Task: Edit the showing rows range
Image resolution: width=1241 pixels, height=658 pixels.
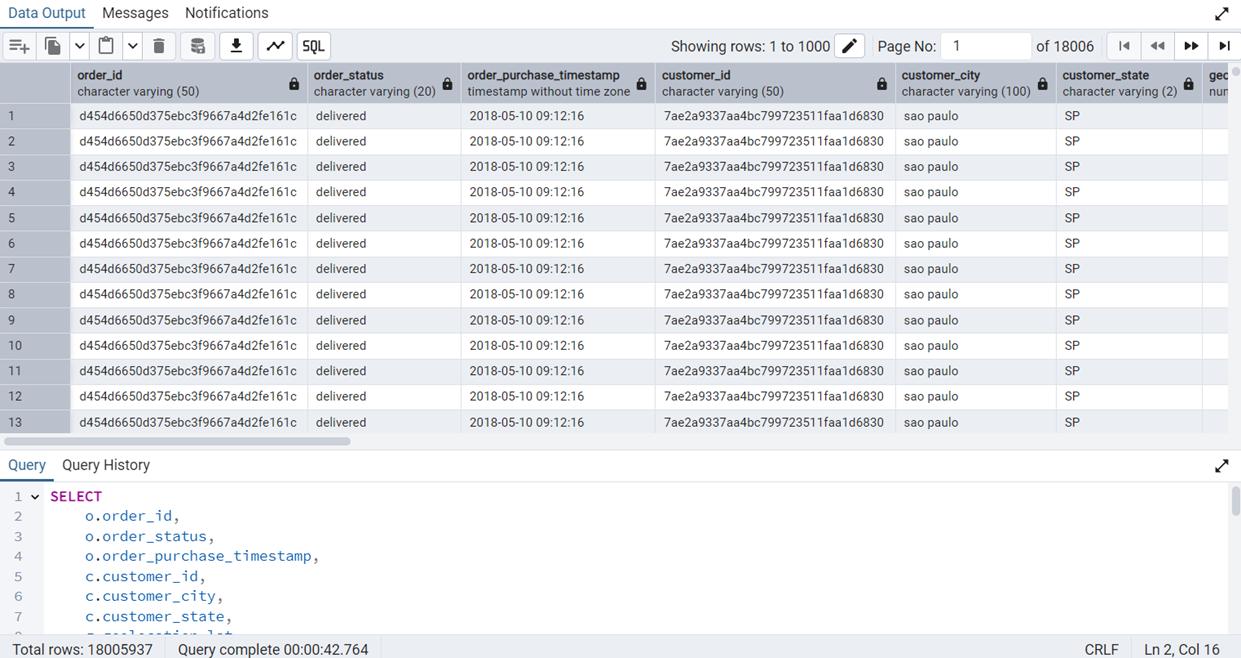Action: [849, 46]
